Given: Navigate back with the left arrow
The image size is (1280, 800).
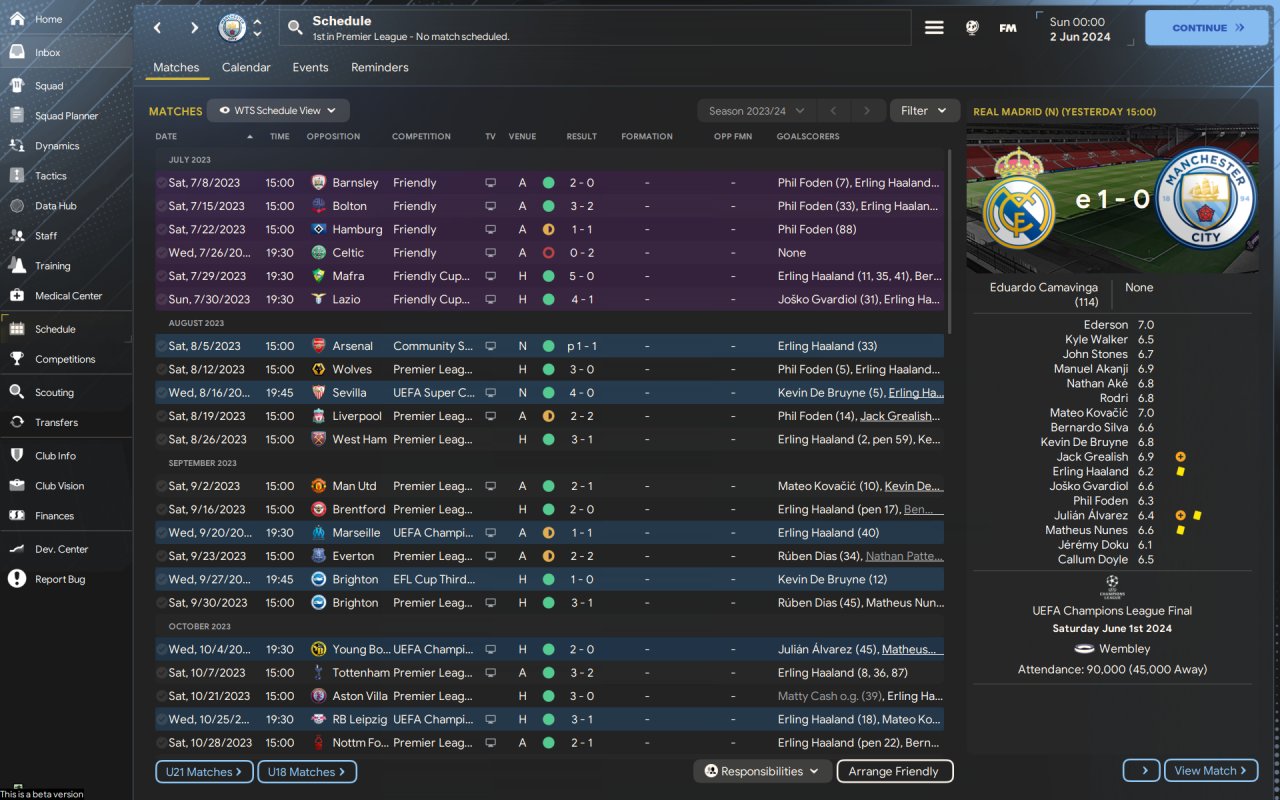Looking at the screenshot, I should 157,28.
